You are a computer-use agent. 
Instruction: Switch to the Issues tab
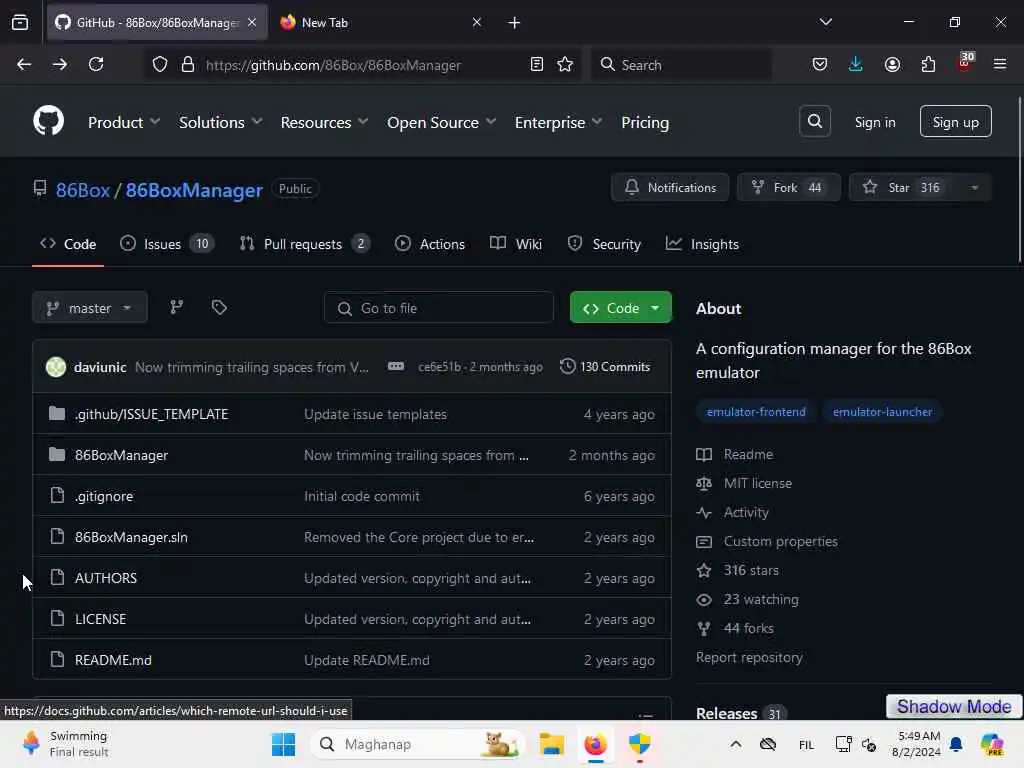tap(167, 244)
